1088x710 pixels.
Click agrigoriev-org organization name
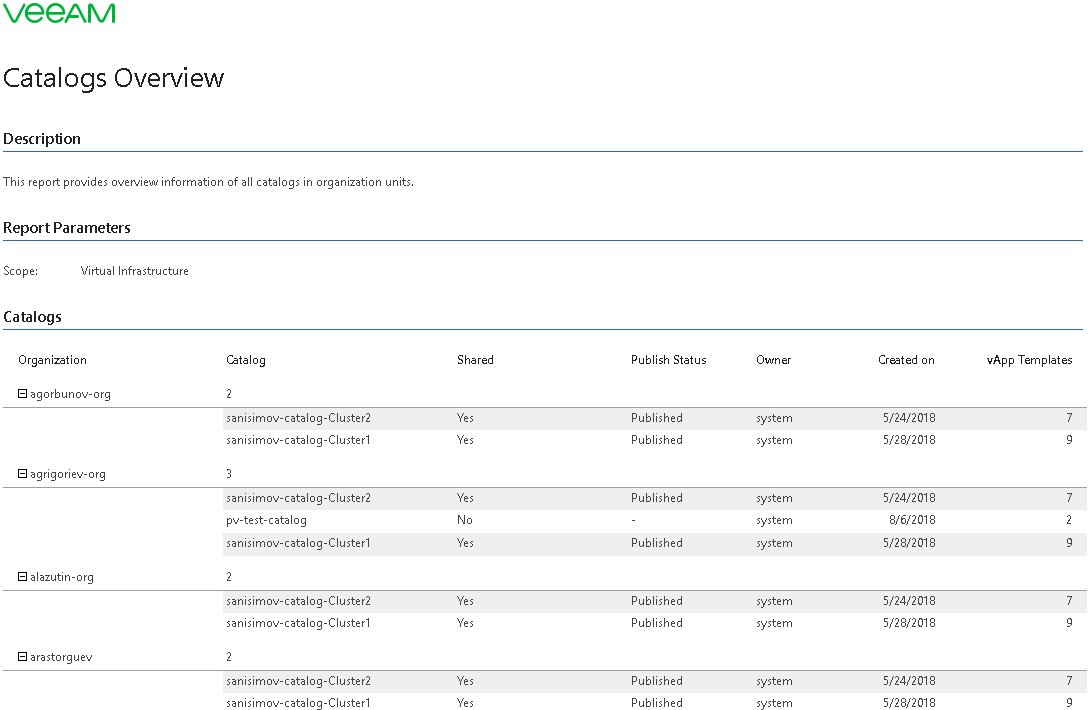coord(68,474)
